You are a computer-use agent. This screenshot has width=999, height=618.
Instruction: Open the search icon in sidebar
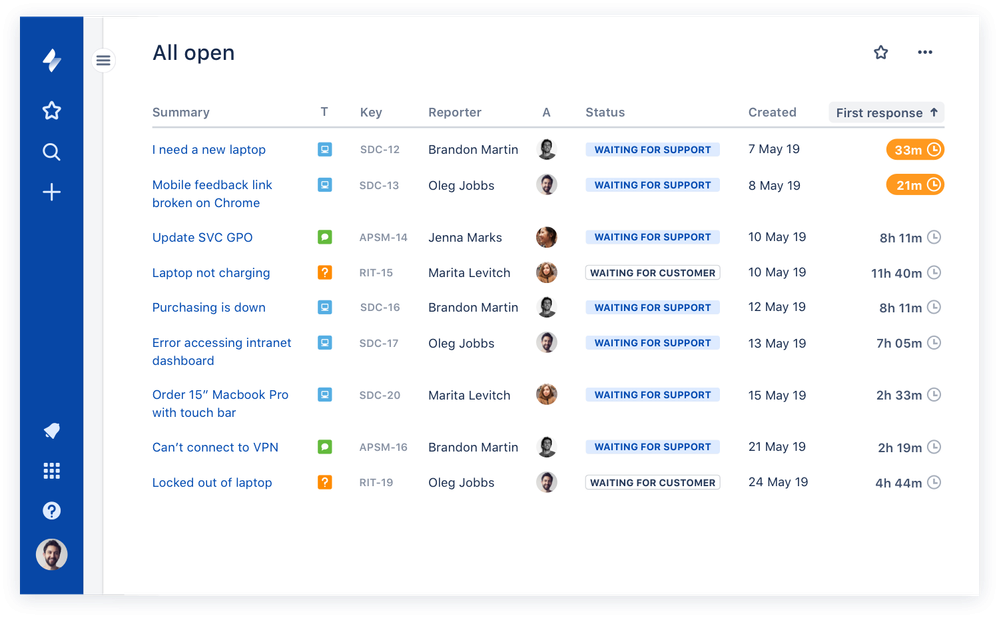52,152
